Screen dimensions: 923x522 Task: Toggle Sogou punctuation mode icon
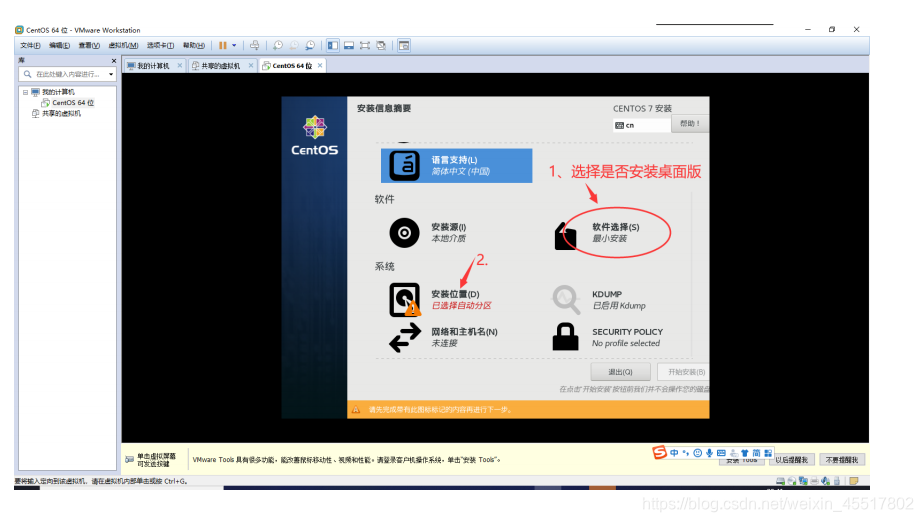(686, 453)
